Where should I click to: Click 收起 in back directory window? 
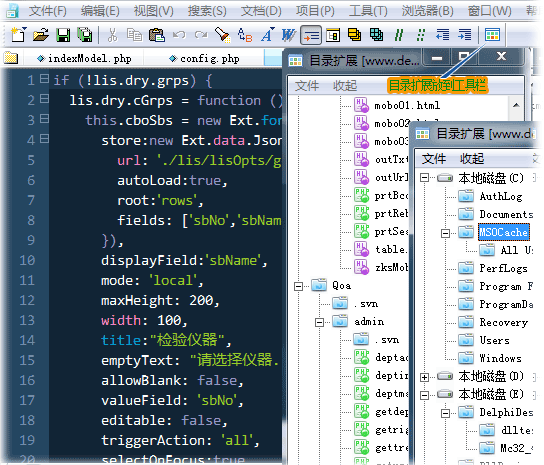(345, 86)
